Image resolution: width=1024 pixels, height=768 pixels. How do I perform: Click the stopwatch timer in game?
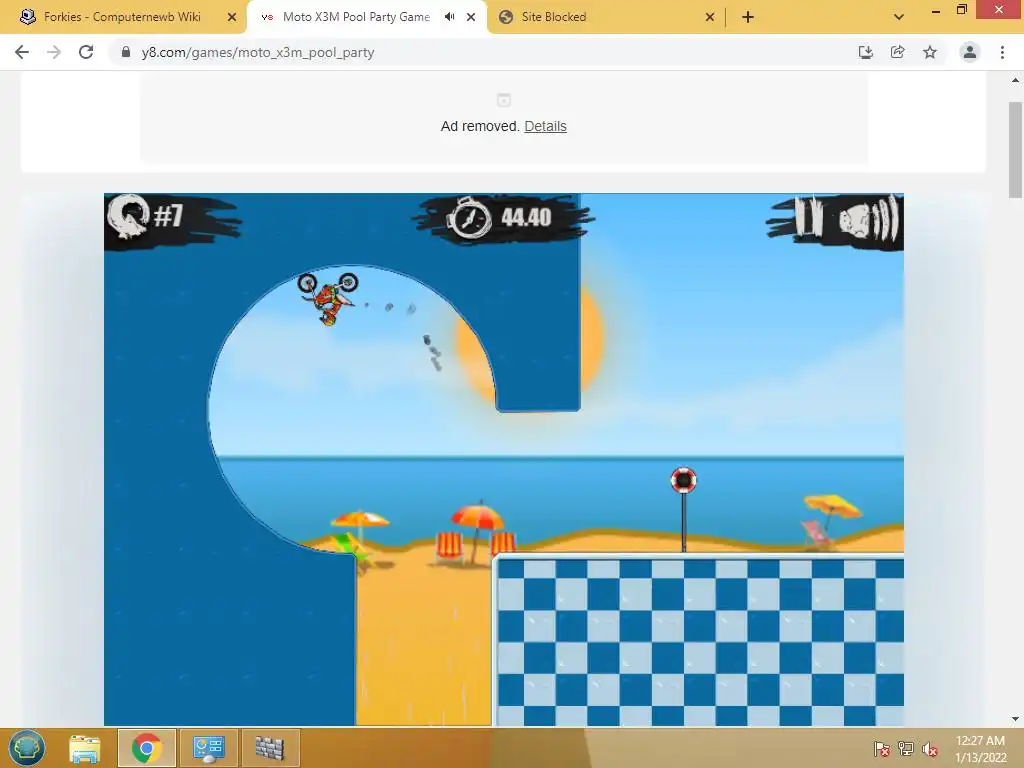point(468,218)
